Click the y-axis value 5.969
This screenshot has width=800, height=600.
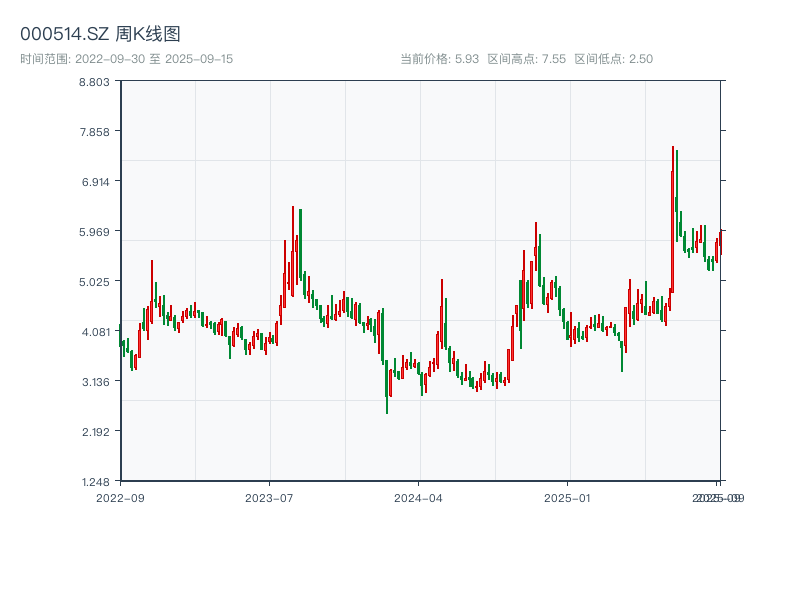click(94, 232)
